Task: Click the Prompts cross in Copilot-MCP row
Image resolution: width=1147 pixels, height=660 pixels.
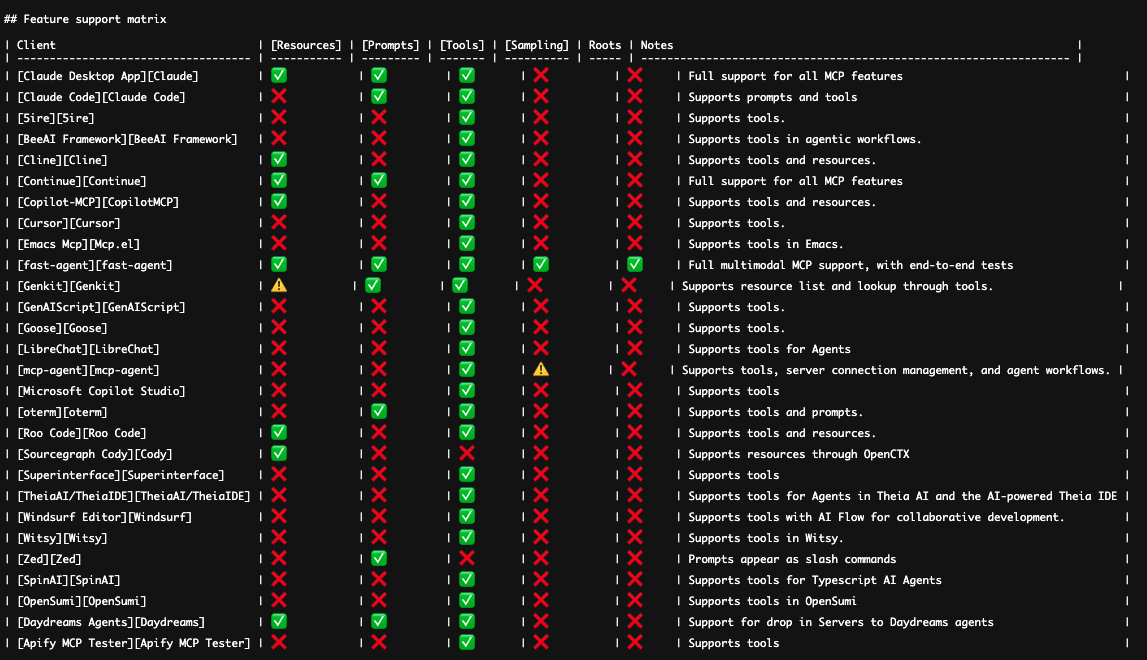Action: click(x=378, y=201)
